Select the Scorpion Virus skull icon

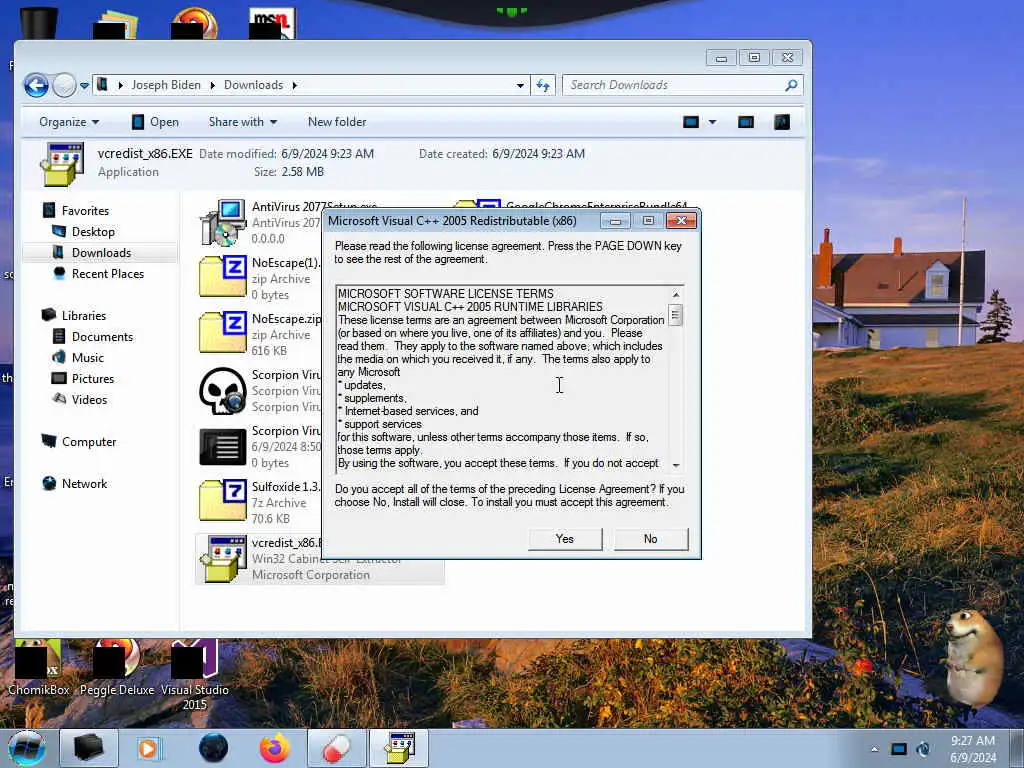pos(223,391)
